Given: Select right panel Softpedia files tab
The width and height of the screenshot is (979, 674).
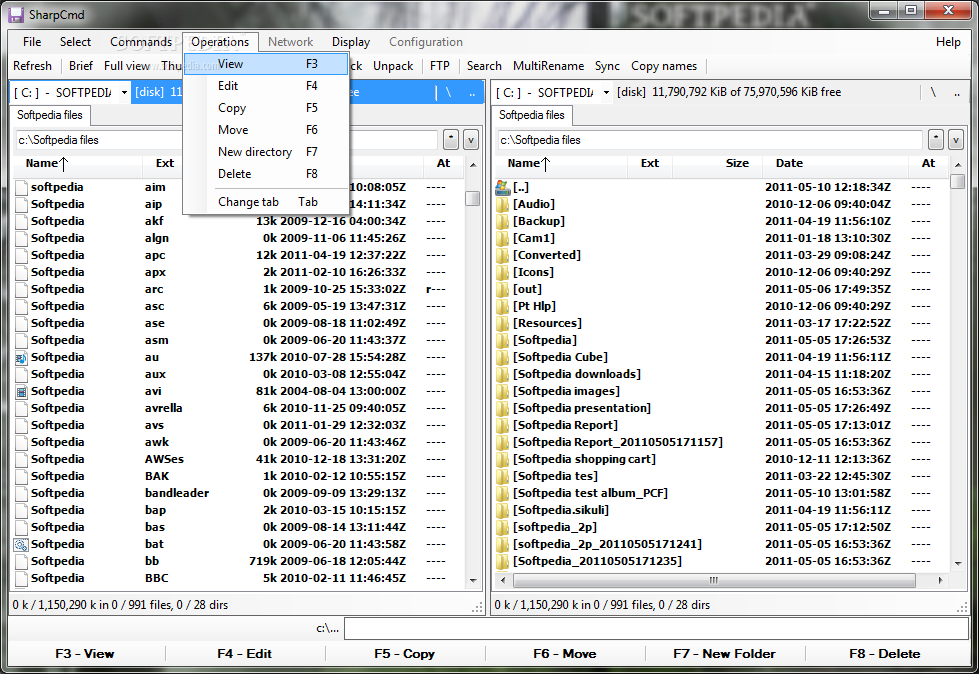Looking at the screenshot, I should 531,115.
